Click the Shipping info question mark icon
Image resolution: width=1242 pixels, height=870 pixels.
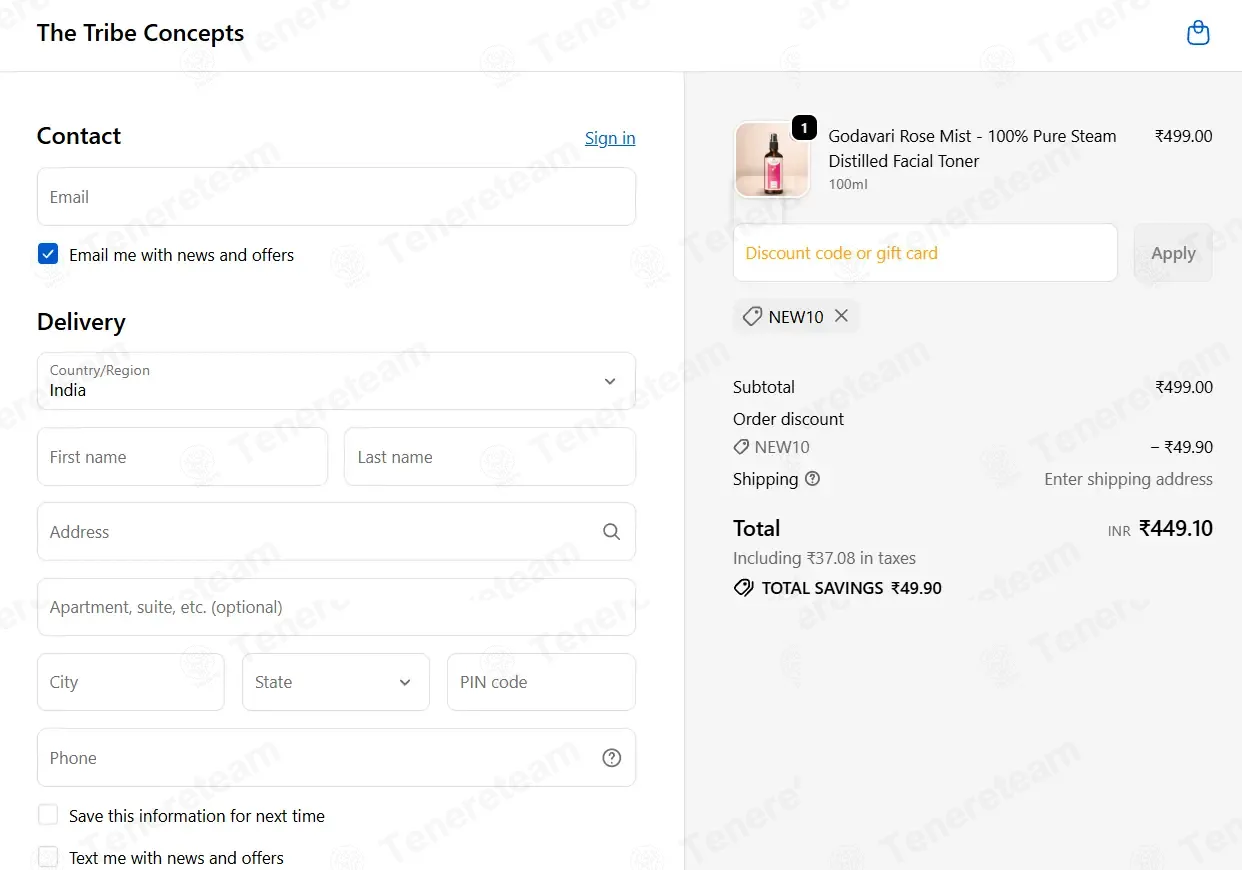click(x=812, y=479)
